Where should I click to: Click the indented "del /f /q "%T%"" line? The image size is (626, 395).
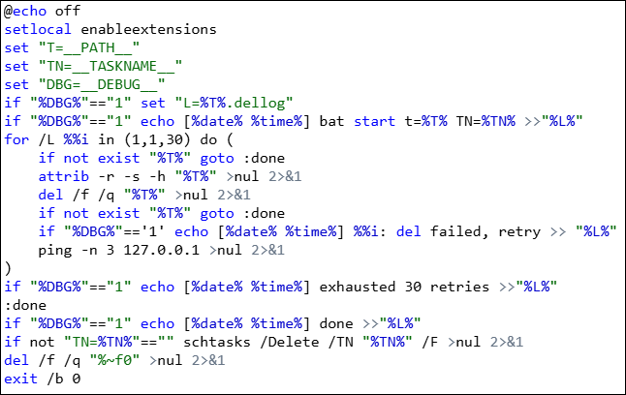pyautogui.click(x=144, y=195)
